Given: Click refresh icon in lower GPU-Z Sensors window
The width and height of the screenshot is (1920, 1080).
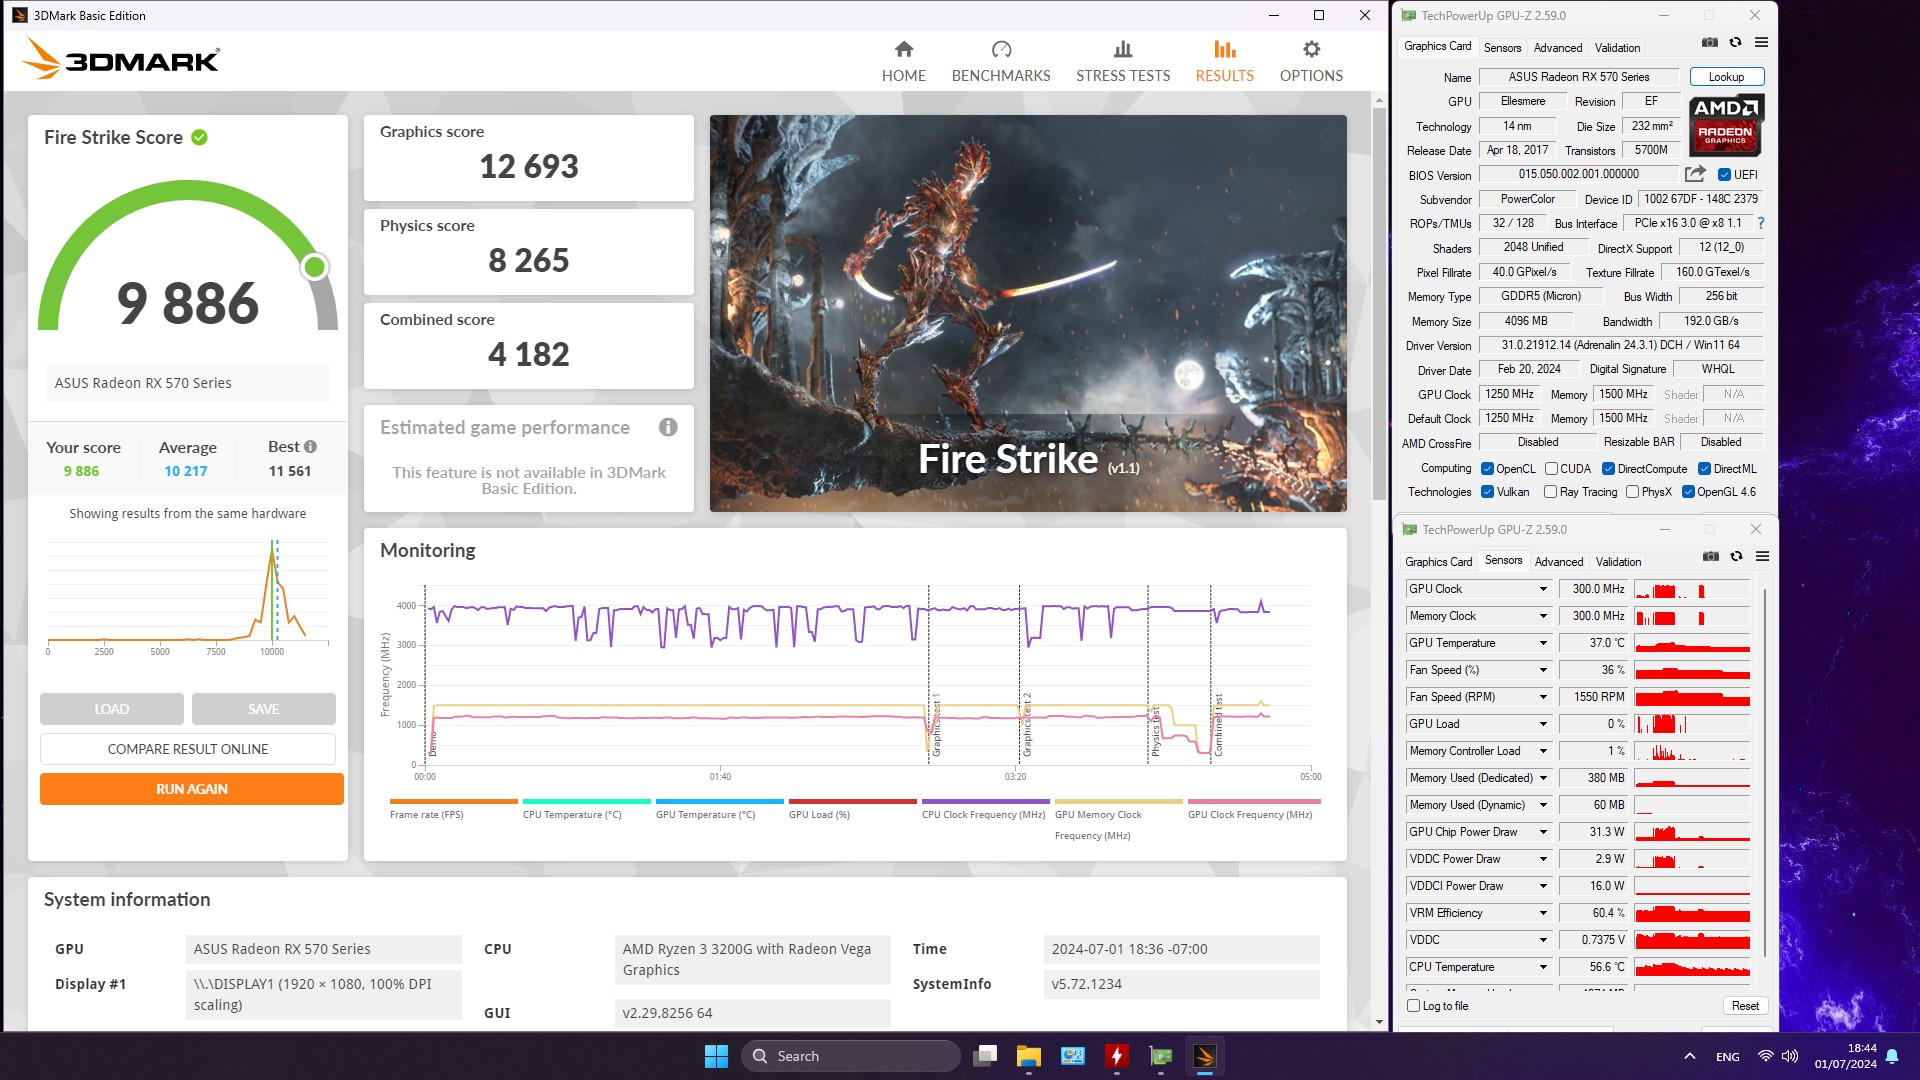Looking at the screenshot, I should click(1737, 557).
